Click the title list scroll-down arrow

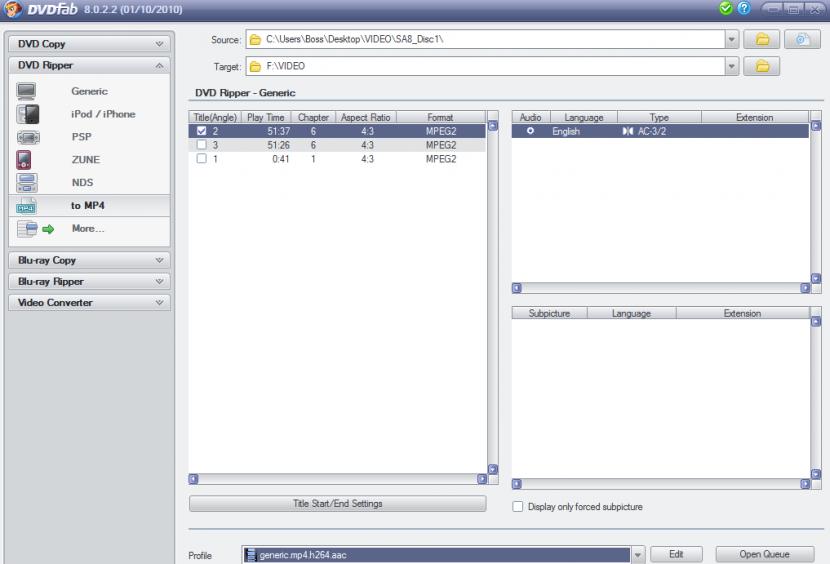(493, 469)
